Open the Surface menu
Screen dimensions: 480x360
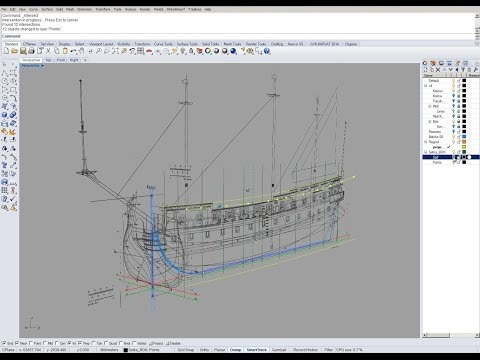(x=47, y=9)
